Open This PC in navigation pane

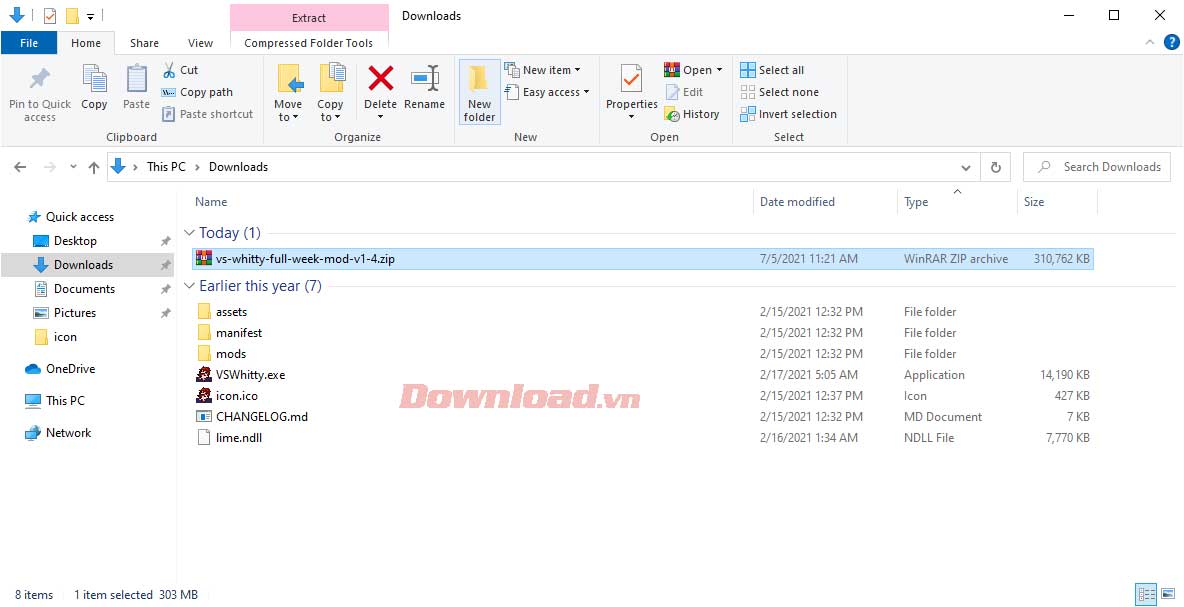(x=65, y=401)
